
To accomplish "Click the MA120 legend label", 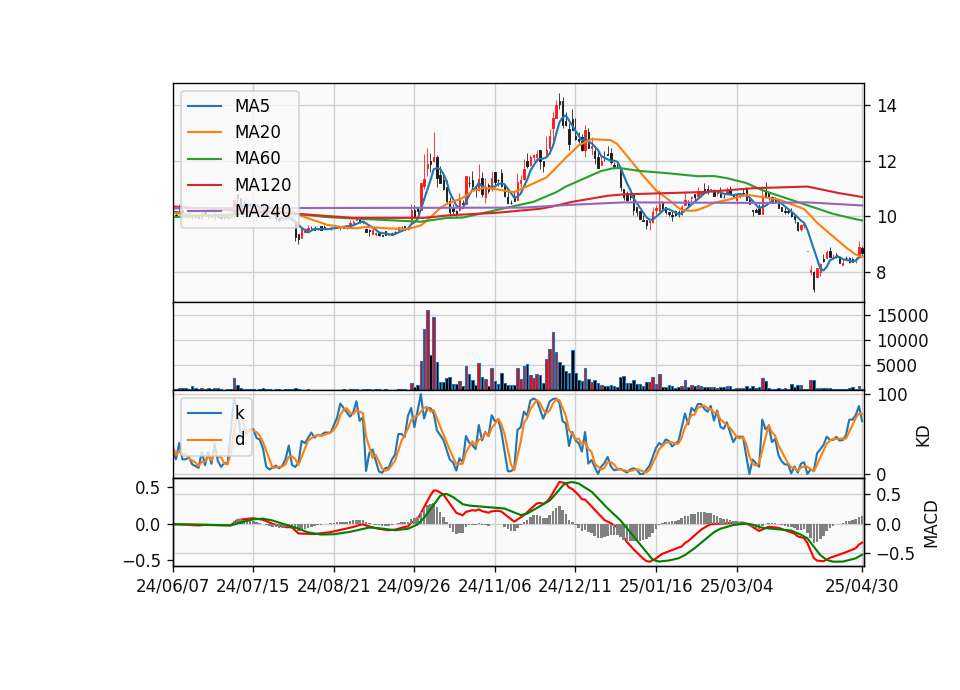I will [263, 185].
